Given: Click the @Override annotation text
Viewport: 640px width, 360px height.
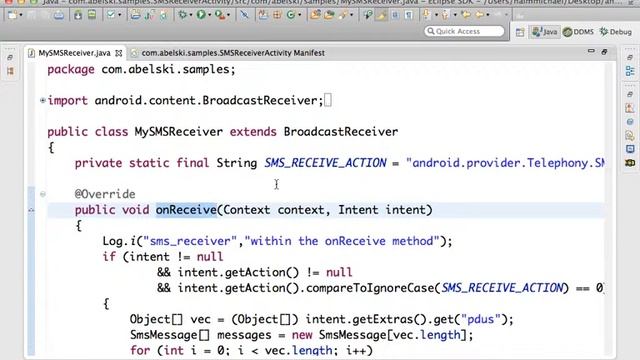Looking at the screenshot, I should click(x=105, y=194).
